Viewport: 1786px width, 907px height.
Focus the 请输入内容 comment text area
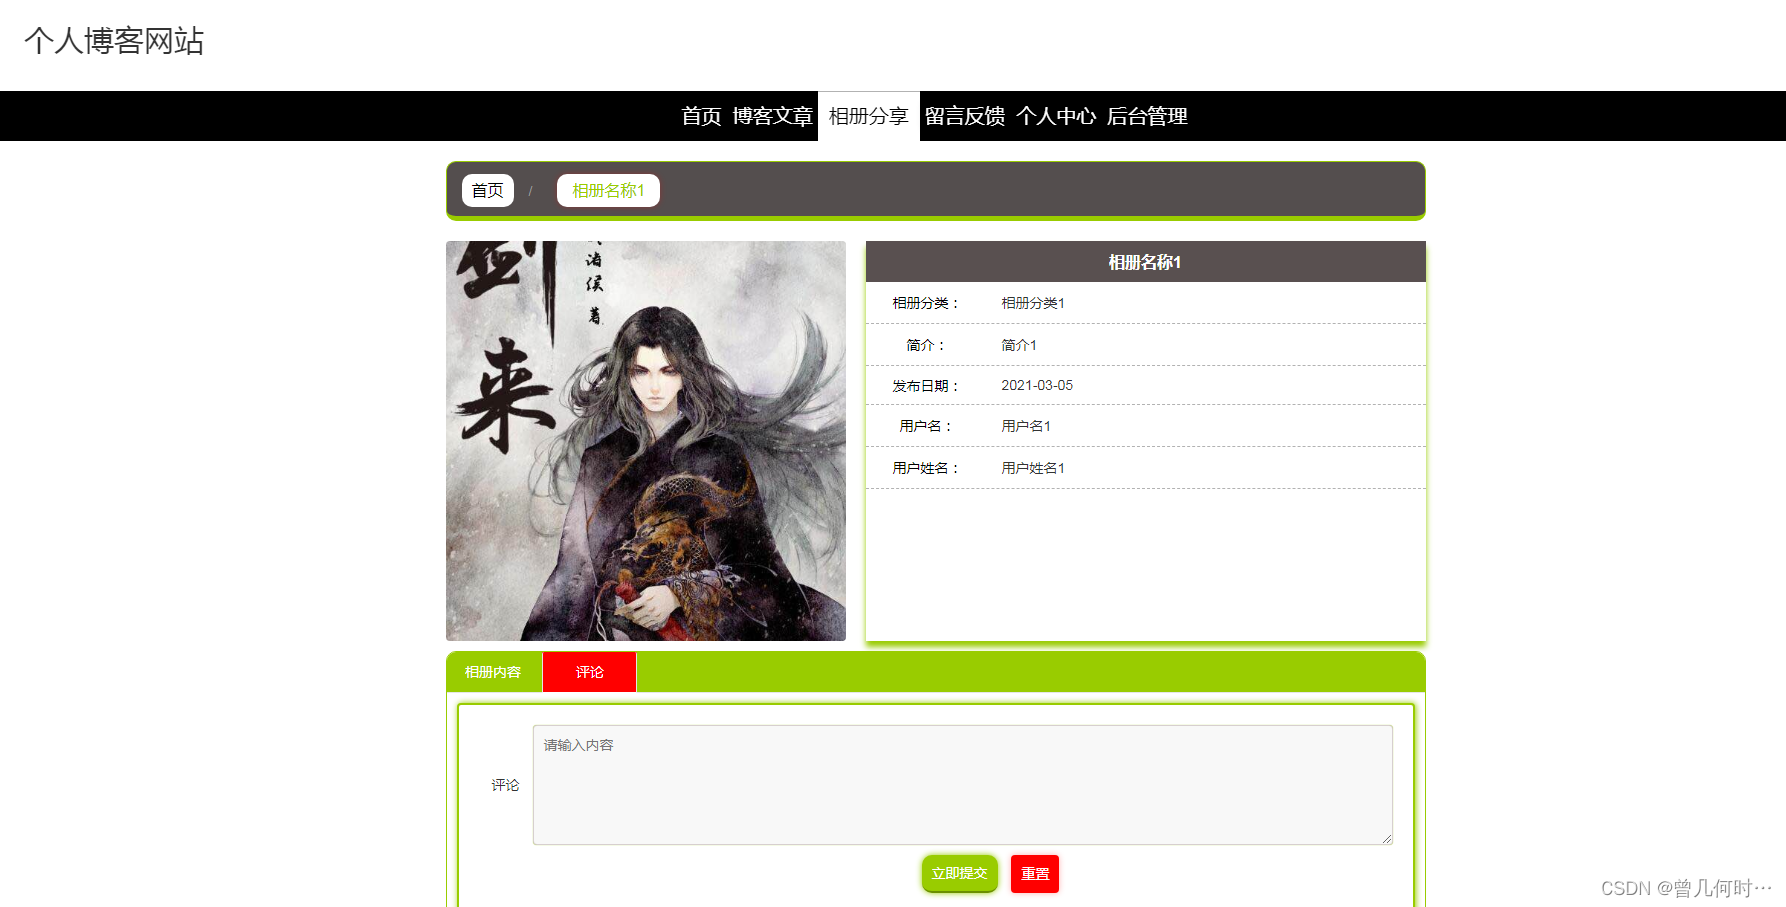coord(962,785)
